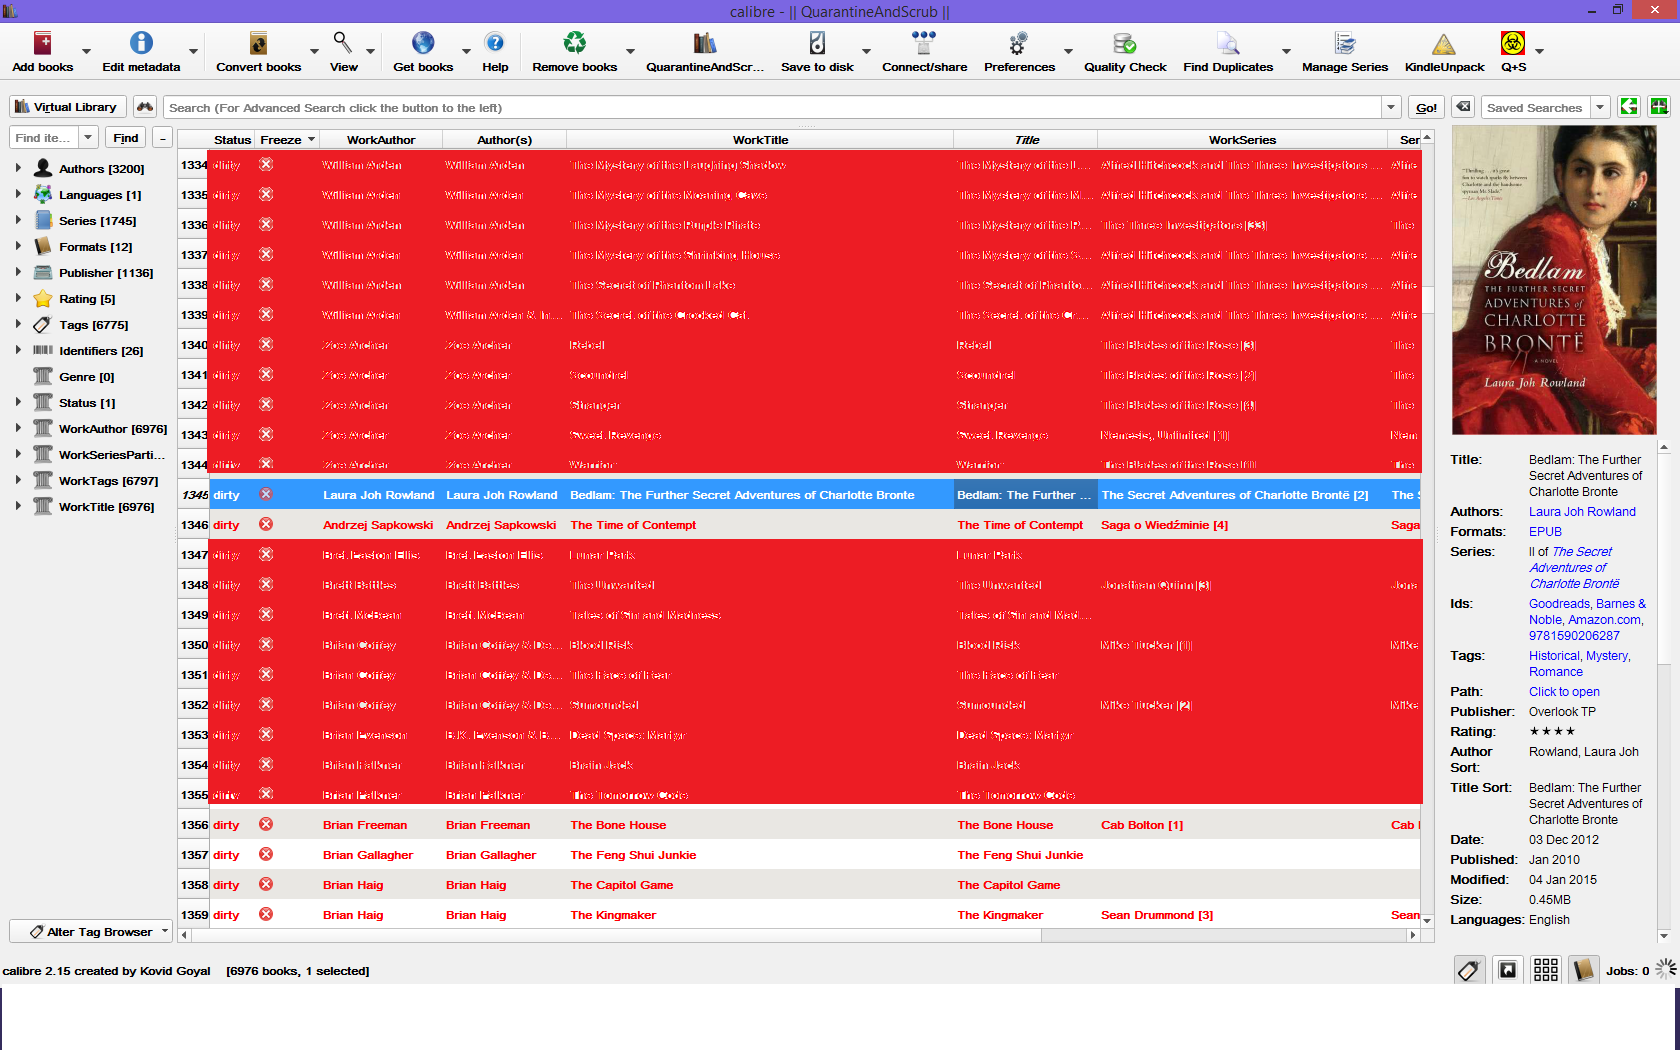This screenshot has width=1680, height=1050.
Task: Click the 'Click to open' path link
Action: [1564, 692]
